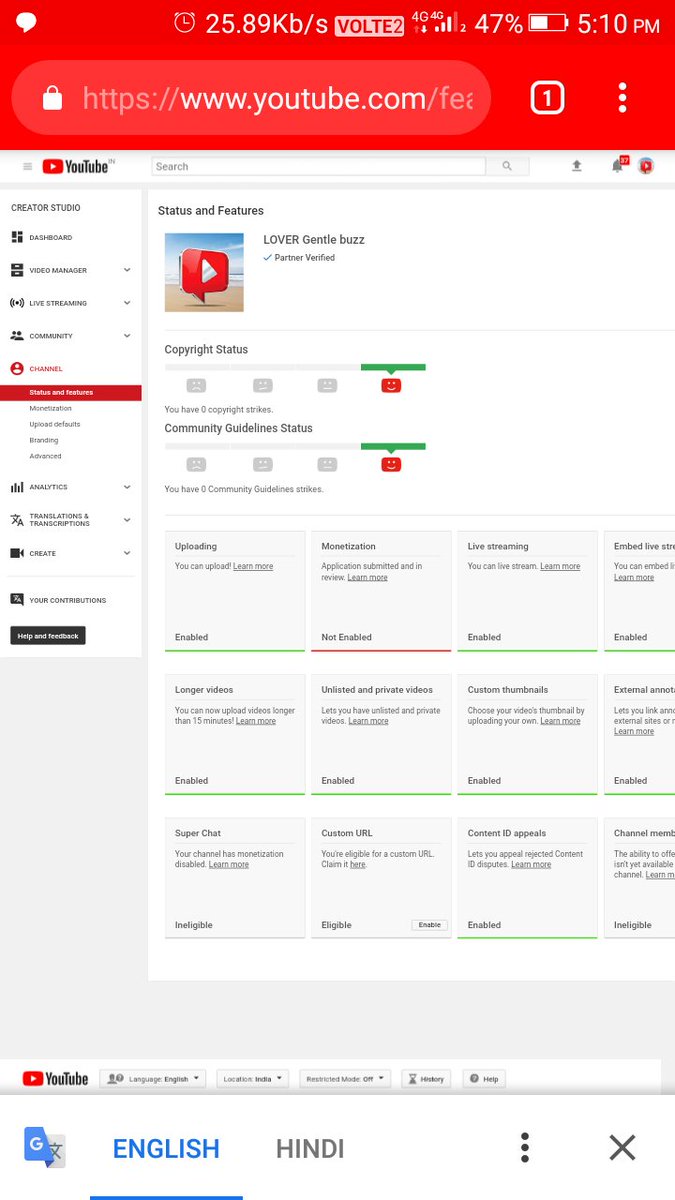The height and width of the screenshot is (1200, 675).
Task: Click the Video Manager sidebar icon
Action: tap(16, 270)
